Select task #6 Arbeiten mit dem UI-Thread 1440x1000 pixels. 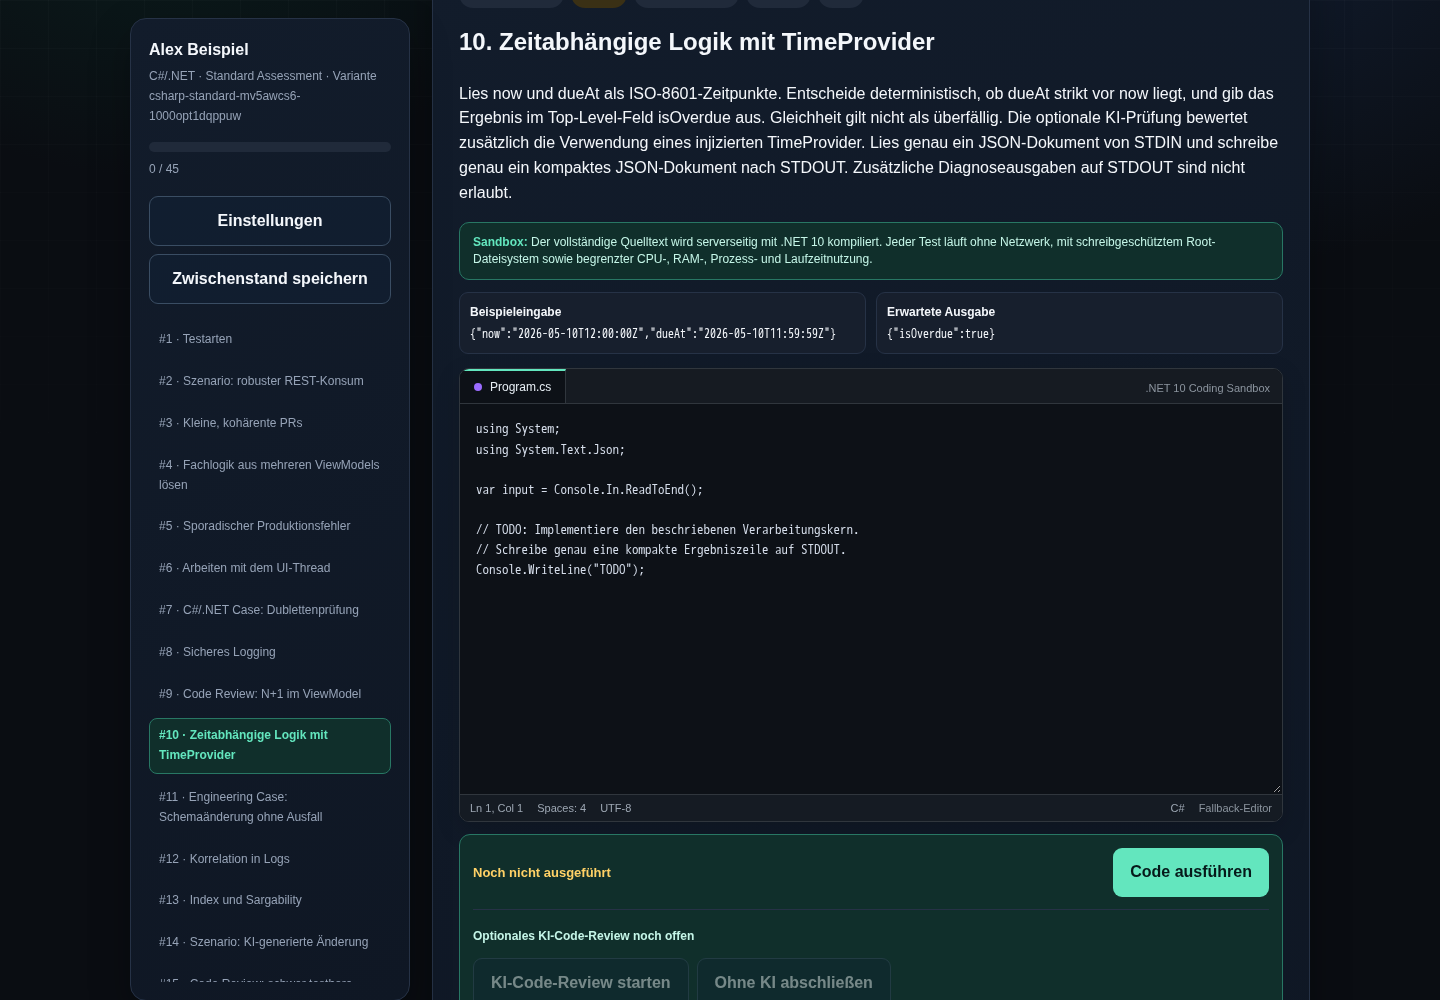tap(270, 568)
